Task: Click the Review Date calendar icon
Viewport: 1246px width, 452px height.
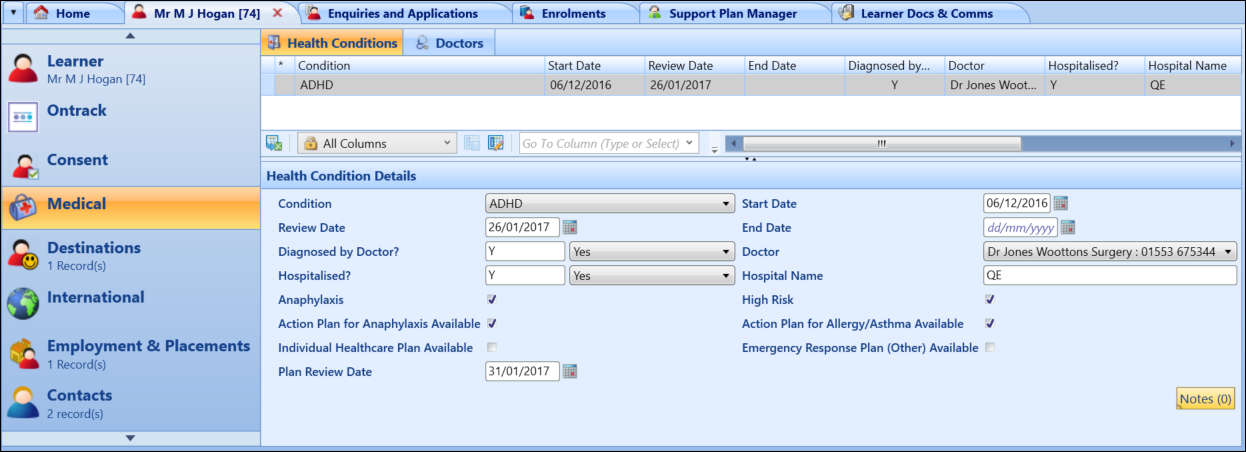Action: point(570,228)
